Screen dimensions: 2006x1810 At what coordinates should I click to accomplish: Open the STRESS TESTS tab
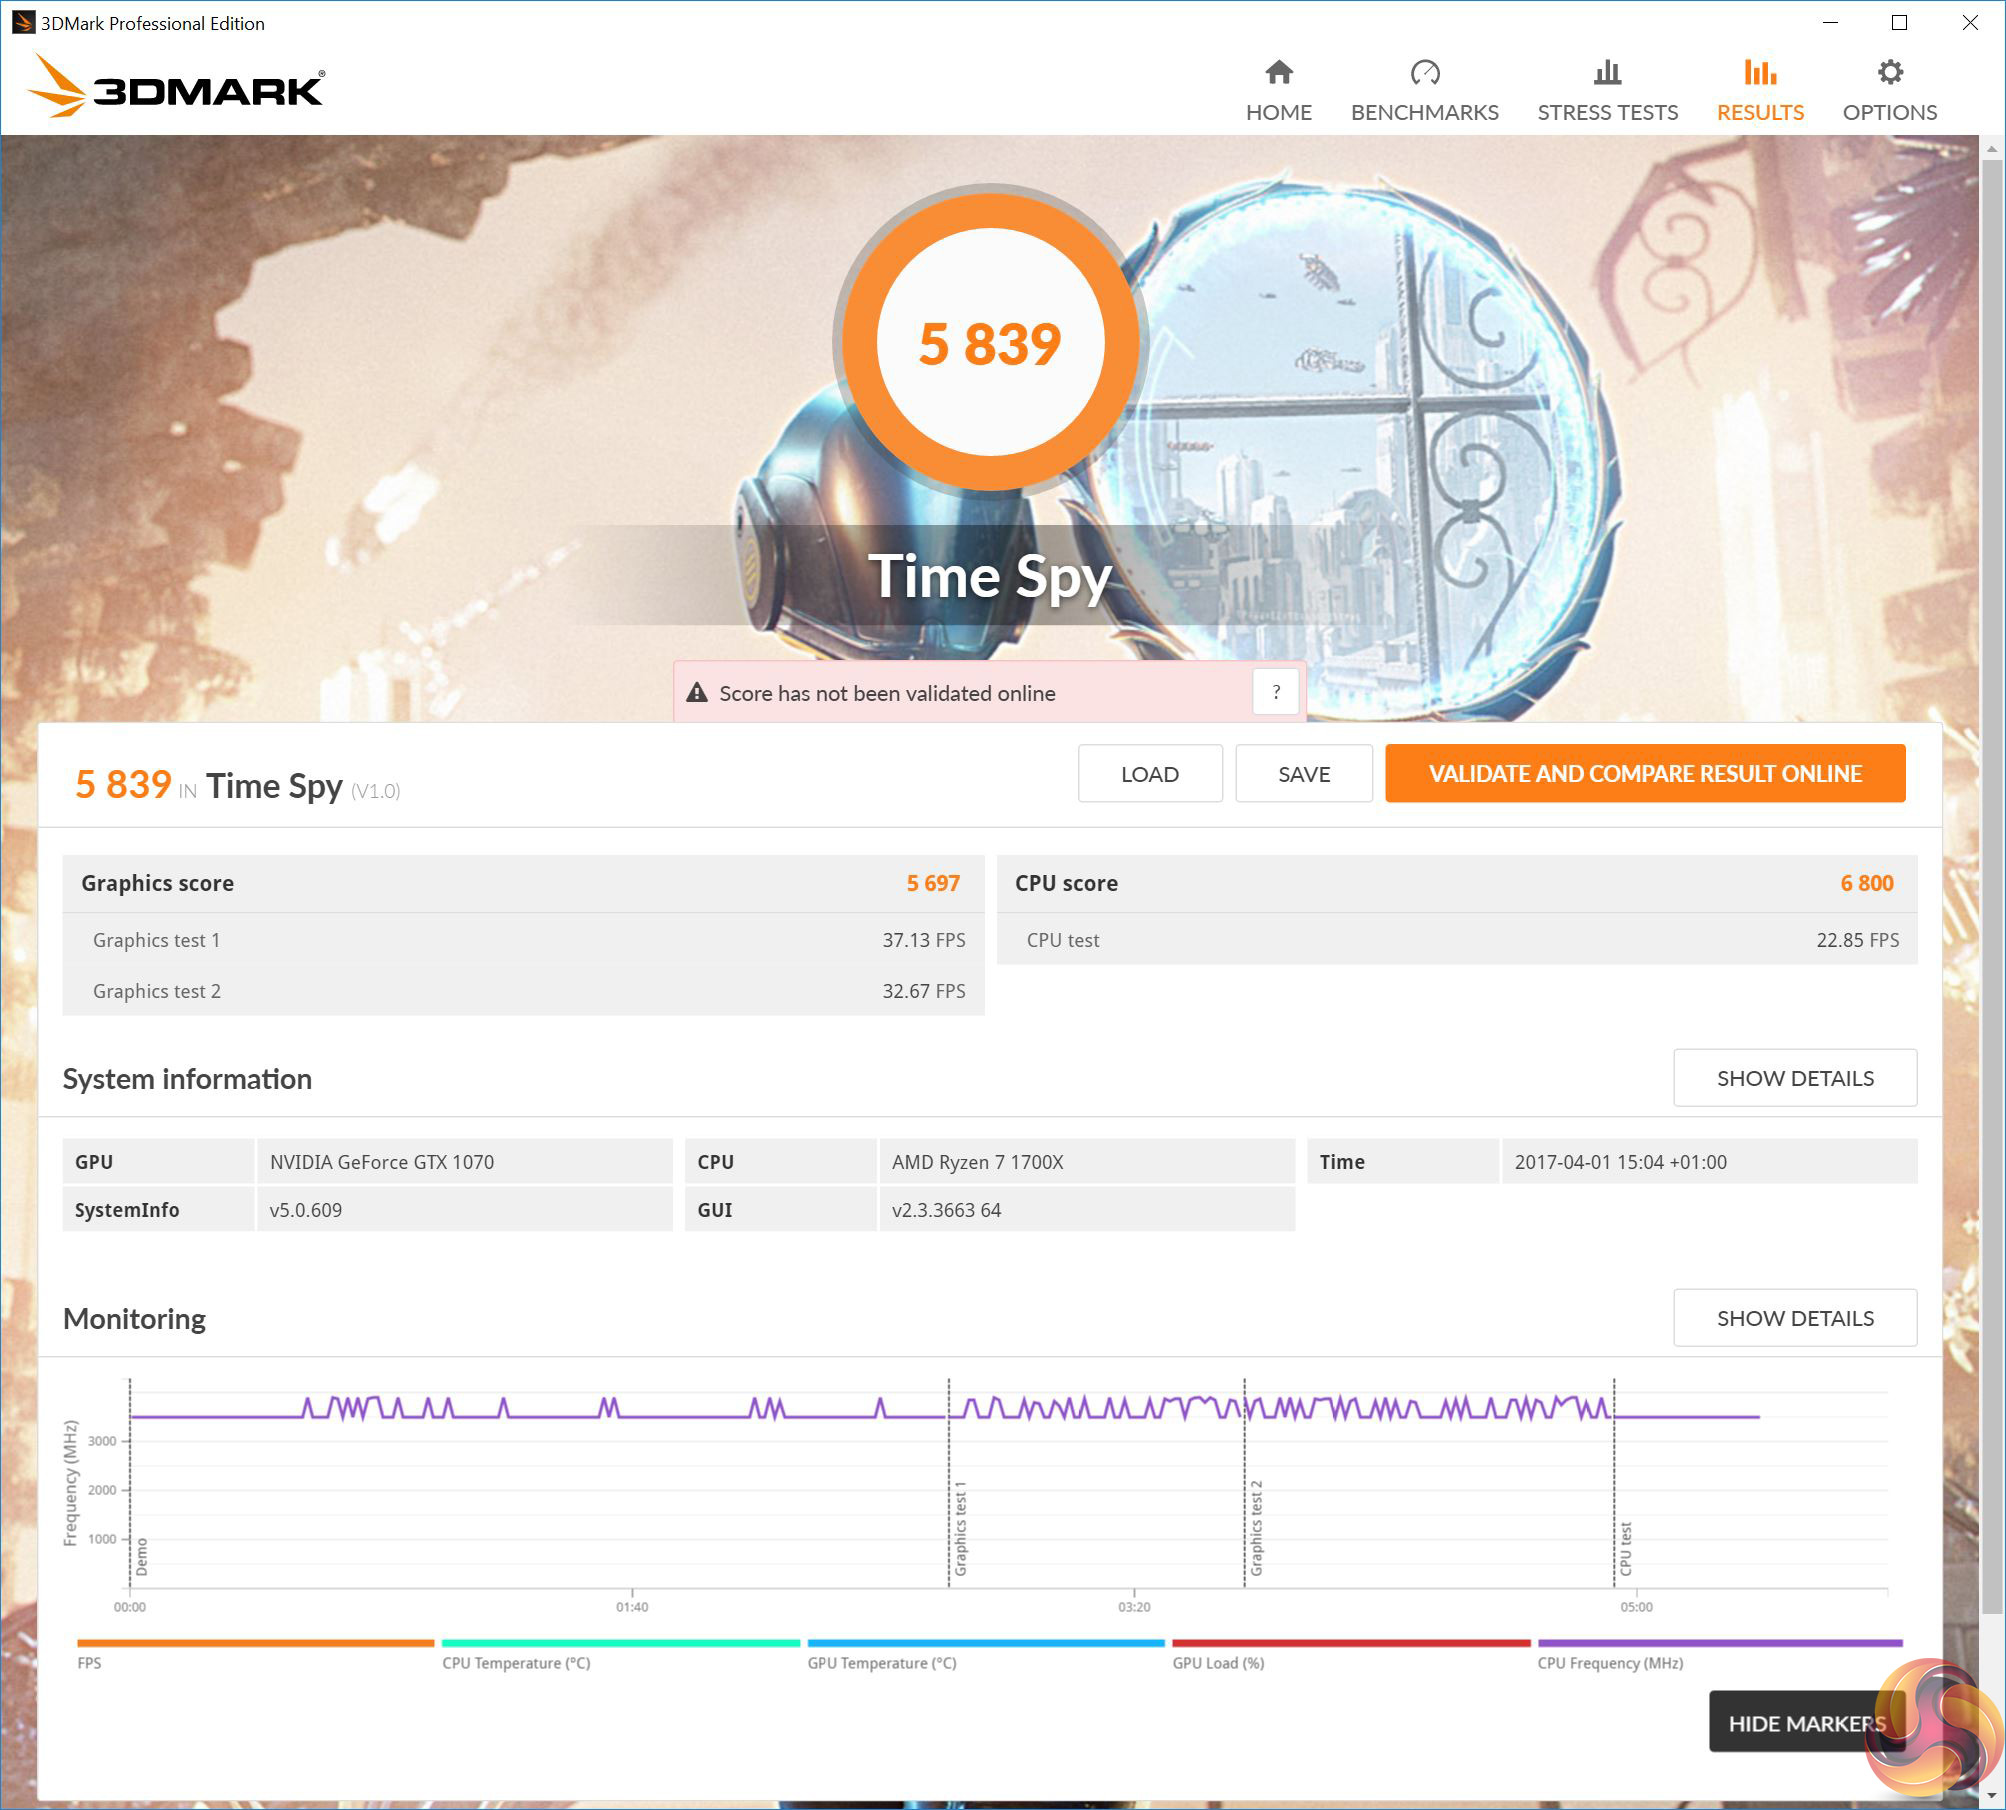pos(1607,112)
